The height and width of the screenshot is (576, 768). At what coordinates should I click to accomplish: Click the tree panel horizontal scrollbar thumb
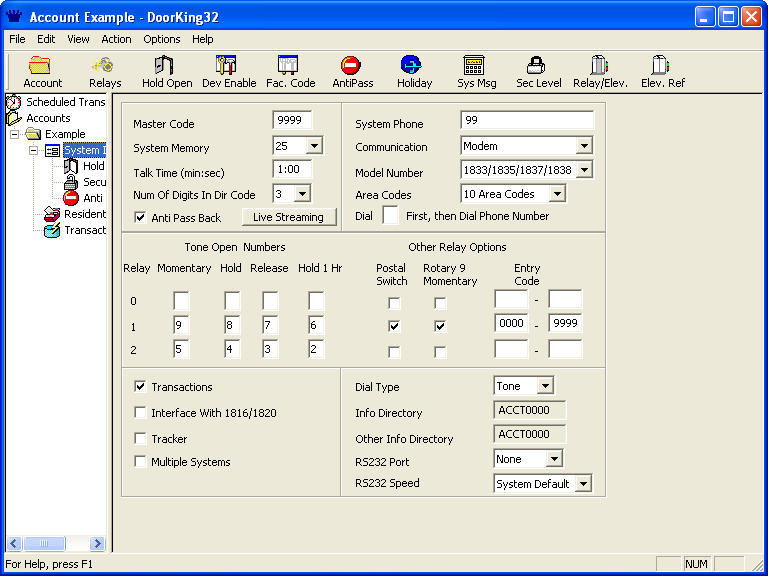(x=44, y=543)
